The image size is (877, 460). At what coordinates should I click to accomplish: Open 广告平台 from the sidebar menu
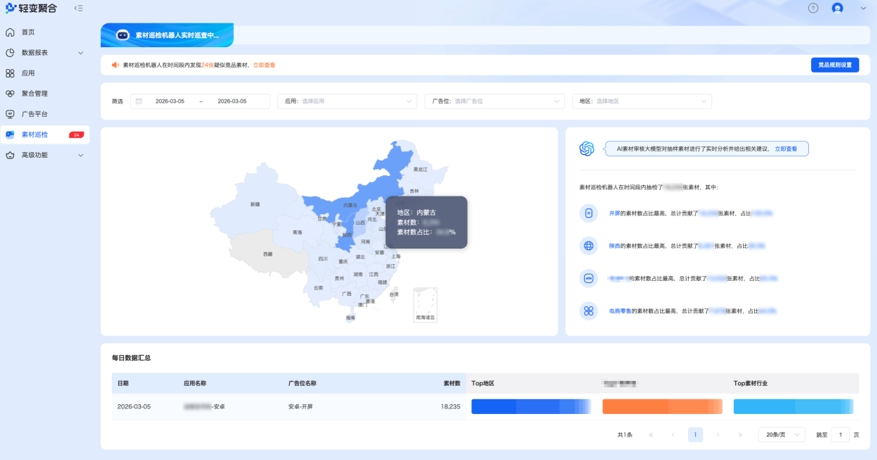coord(35,114)
